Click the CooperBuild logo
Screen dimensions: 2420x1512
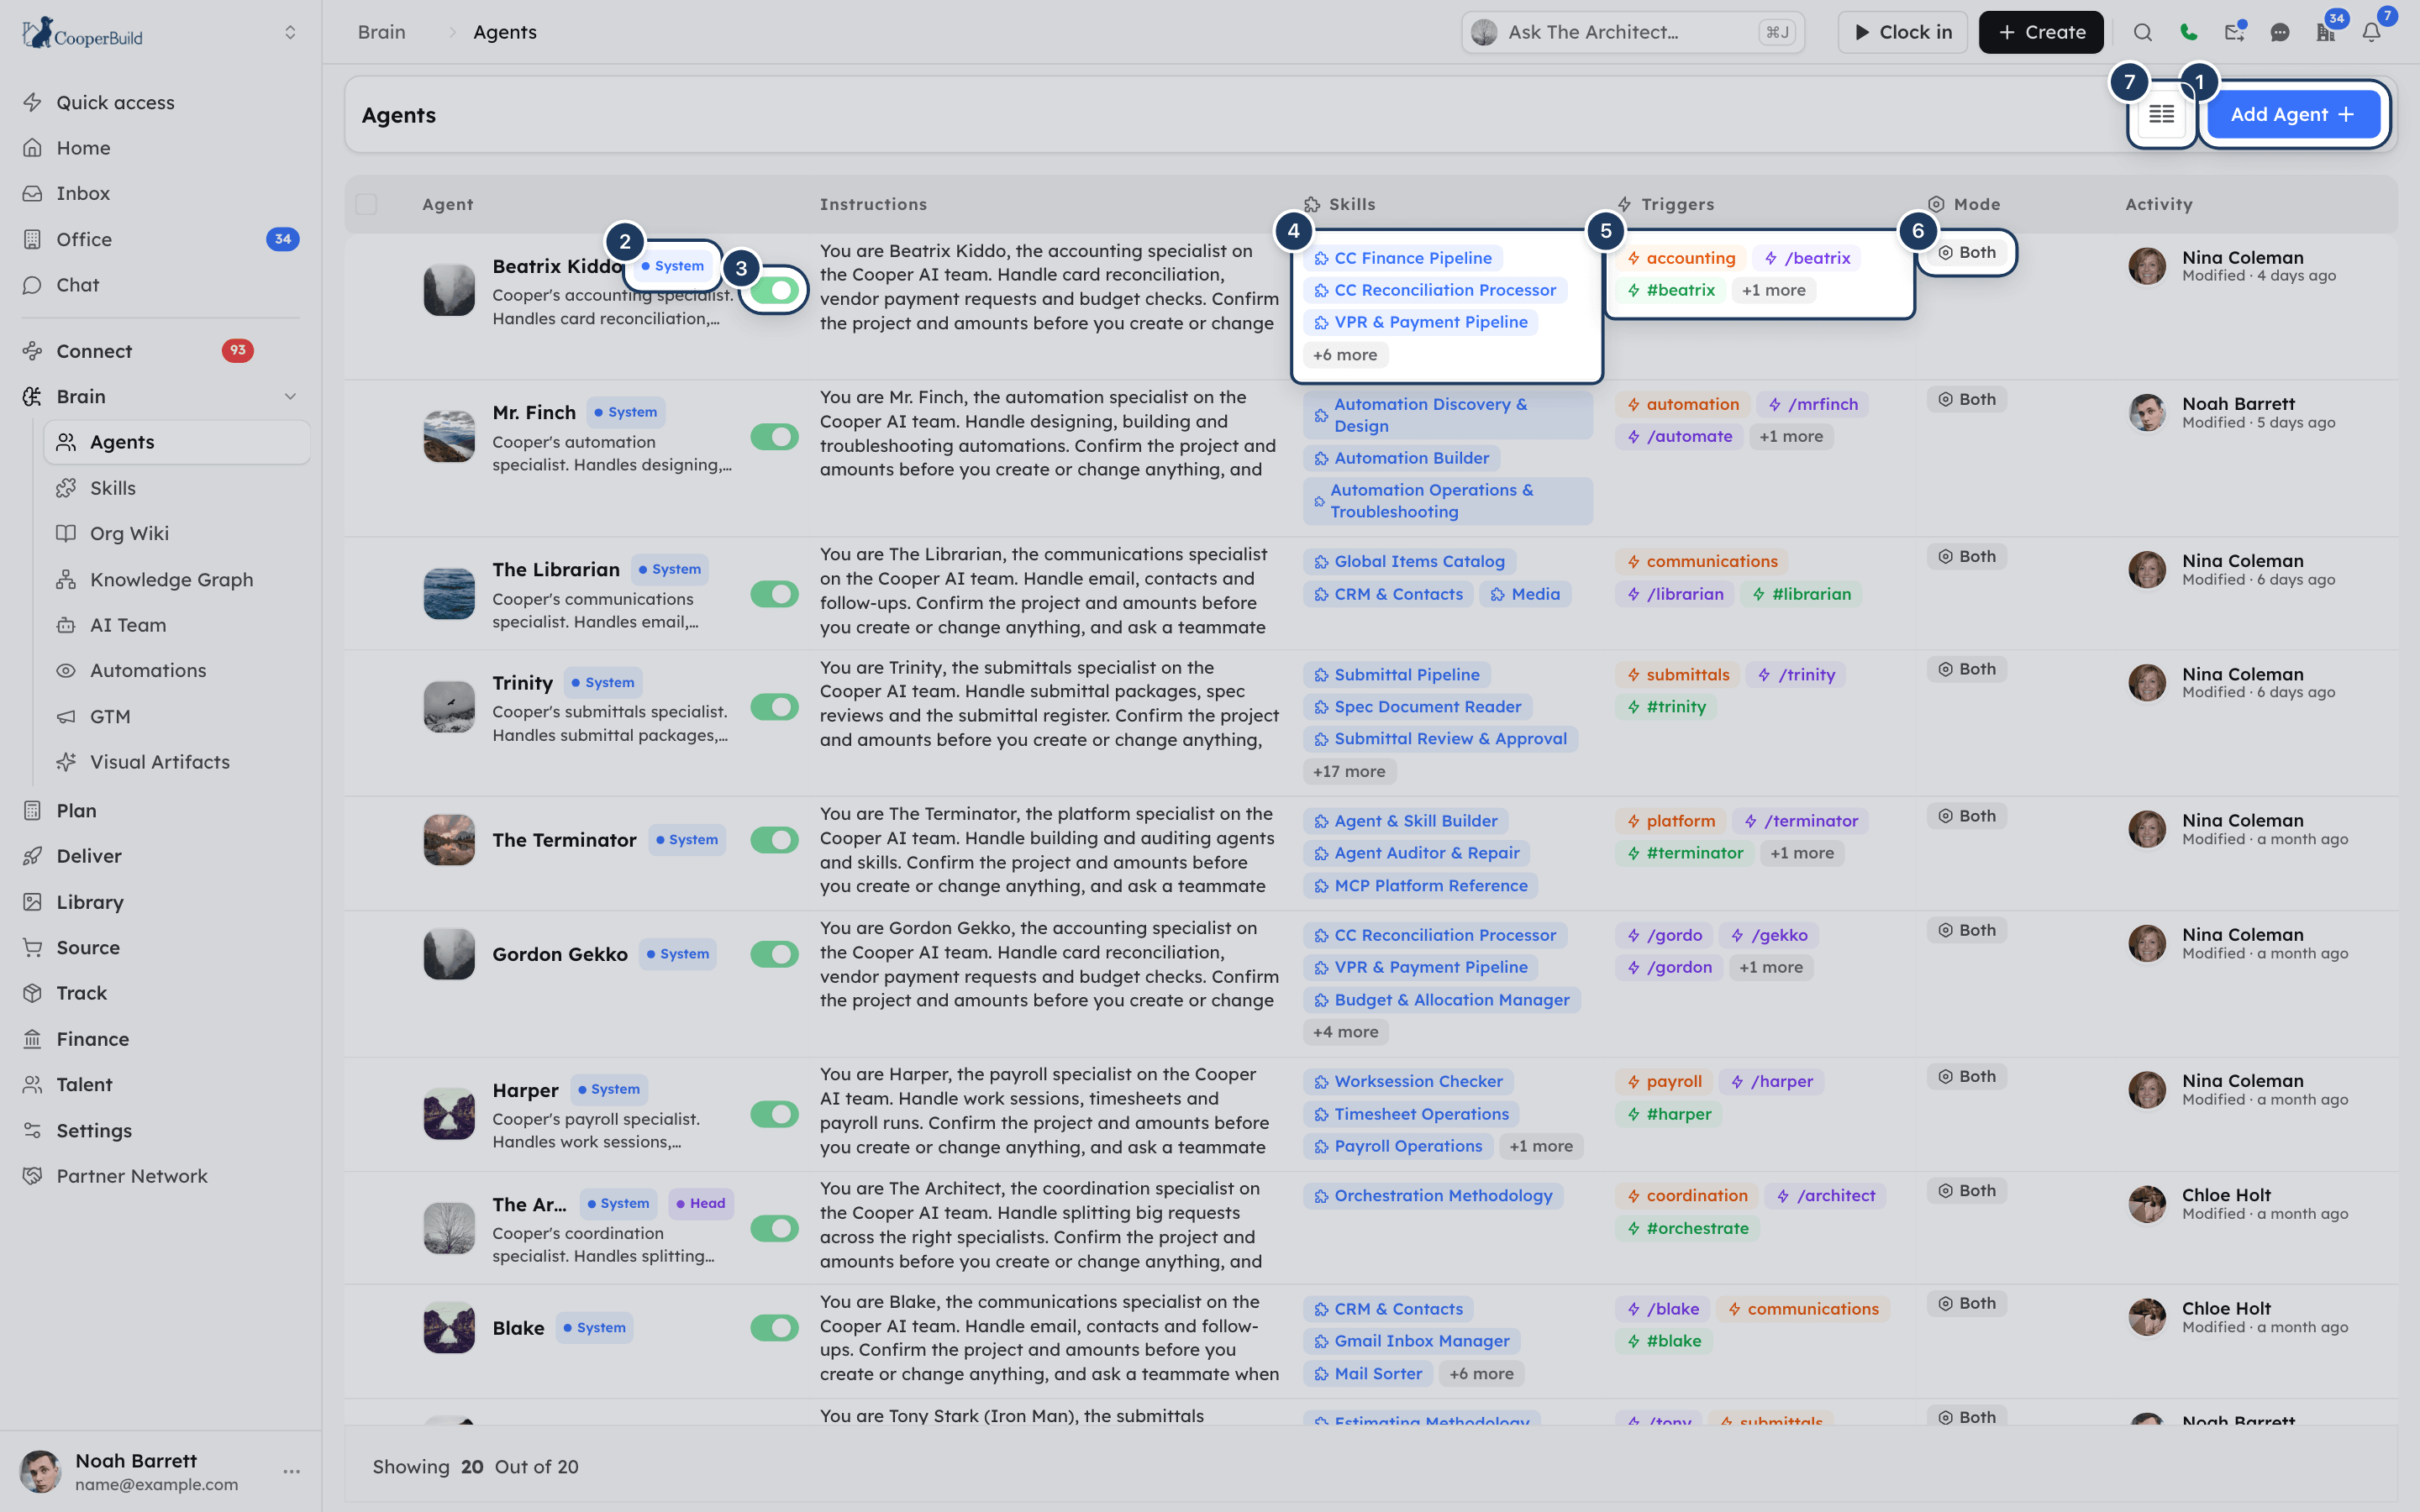(x=83, y=33)
